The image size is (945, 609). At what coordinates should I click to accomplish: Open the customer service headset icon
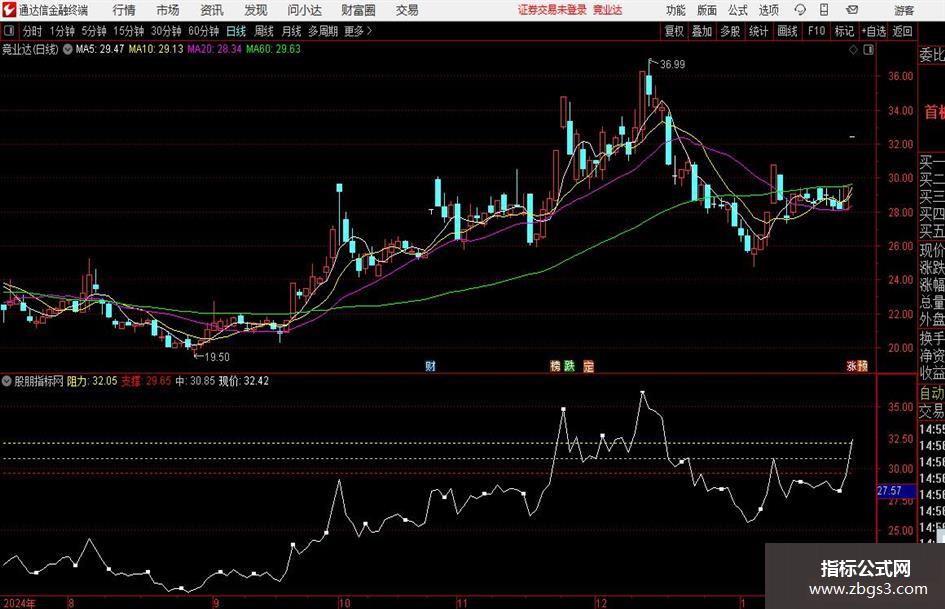click(800, 10)
